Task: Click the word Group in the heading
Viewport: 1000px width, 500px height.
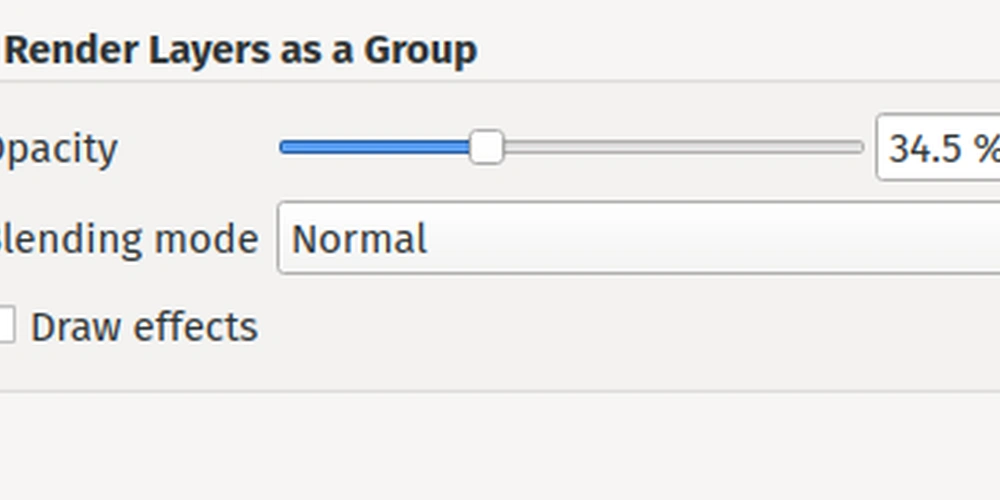Action: (421, 52)
